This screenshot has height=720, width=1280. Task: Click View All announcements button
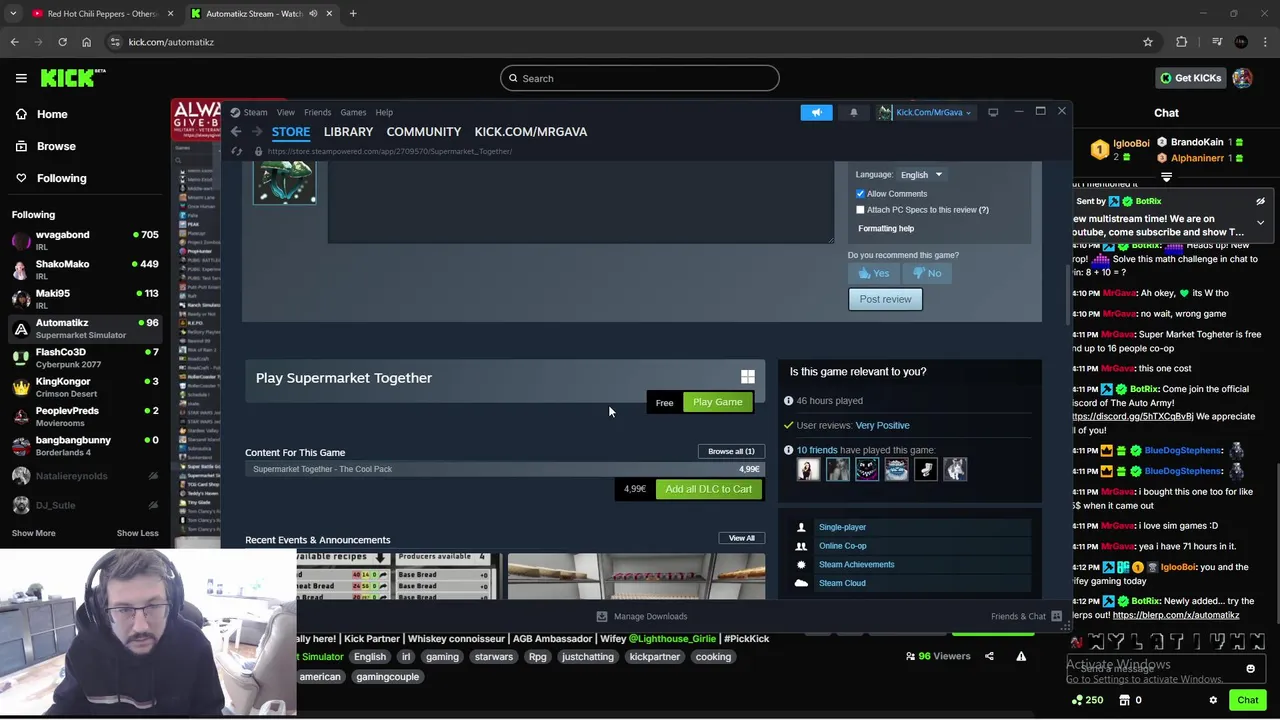741,538
